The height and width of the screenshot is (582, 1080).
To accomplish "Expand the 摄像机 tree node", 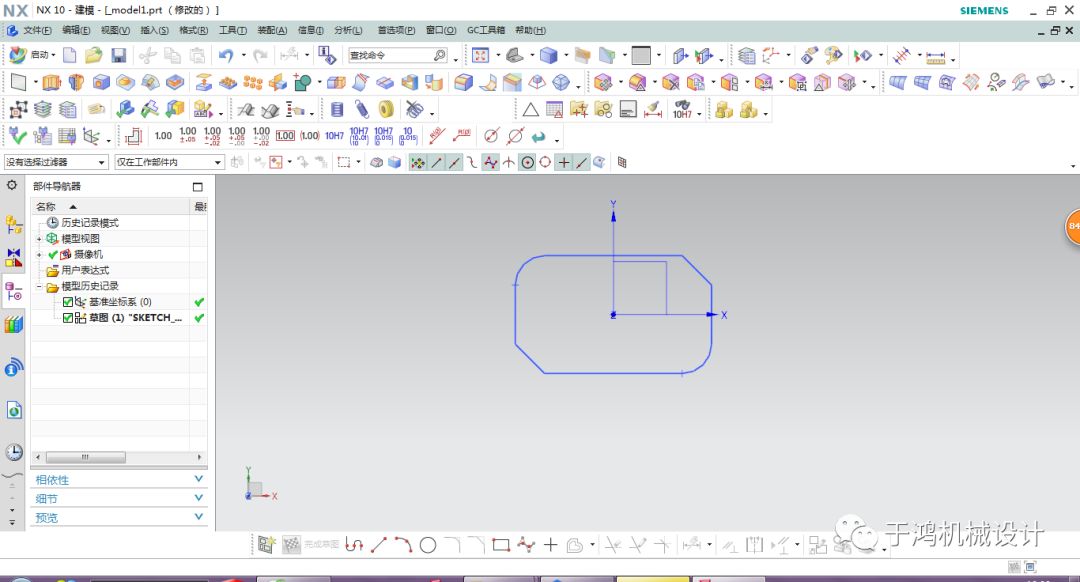I will click(39, 255).
